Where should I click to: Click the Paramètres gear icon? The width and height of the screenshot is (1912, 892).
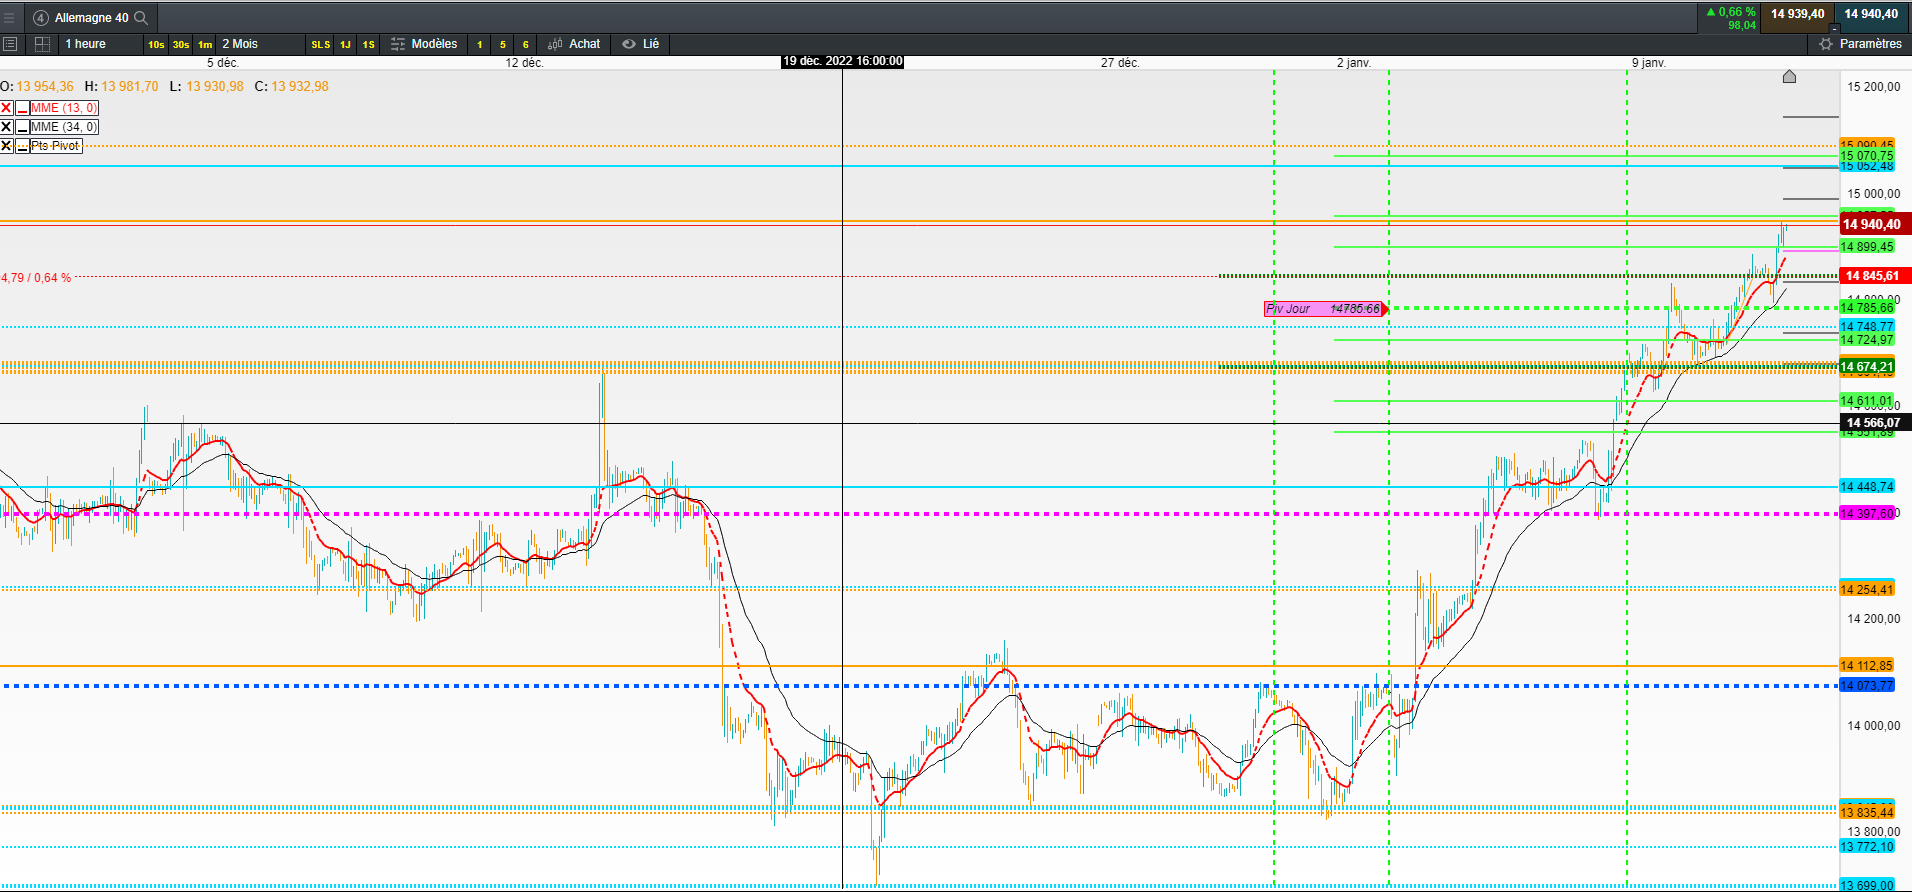point(1826,44)
